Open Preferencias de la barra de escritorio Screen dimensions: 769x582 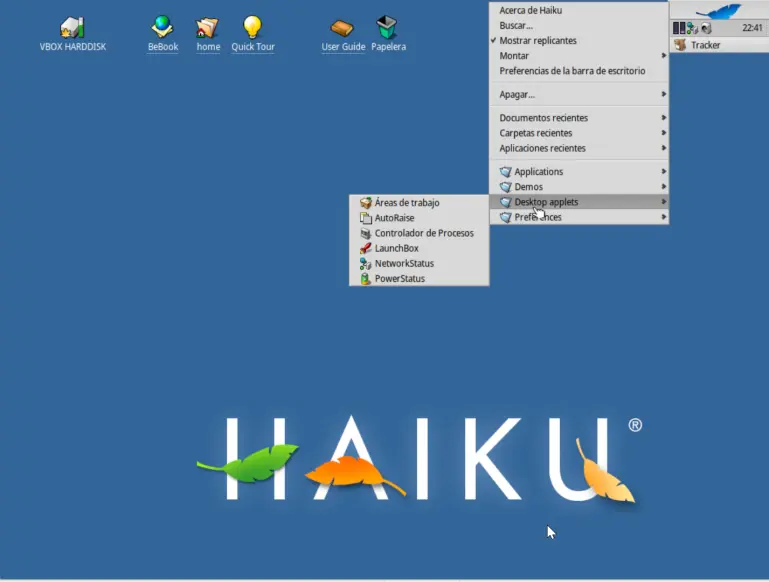coord(572,71)
